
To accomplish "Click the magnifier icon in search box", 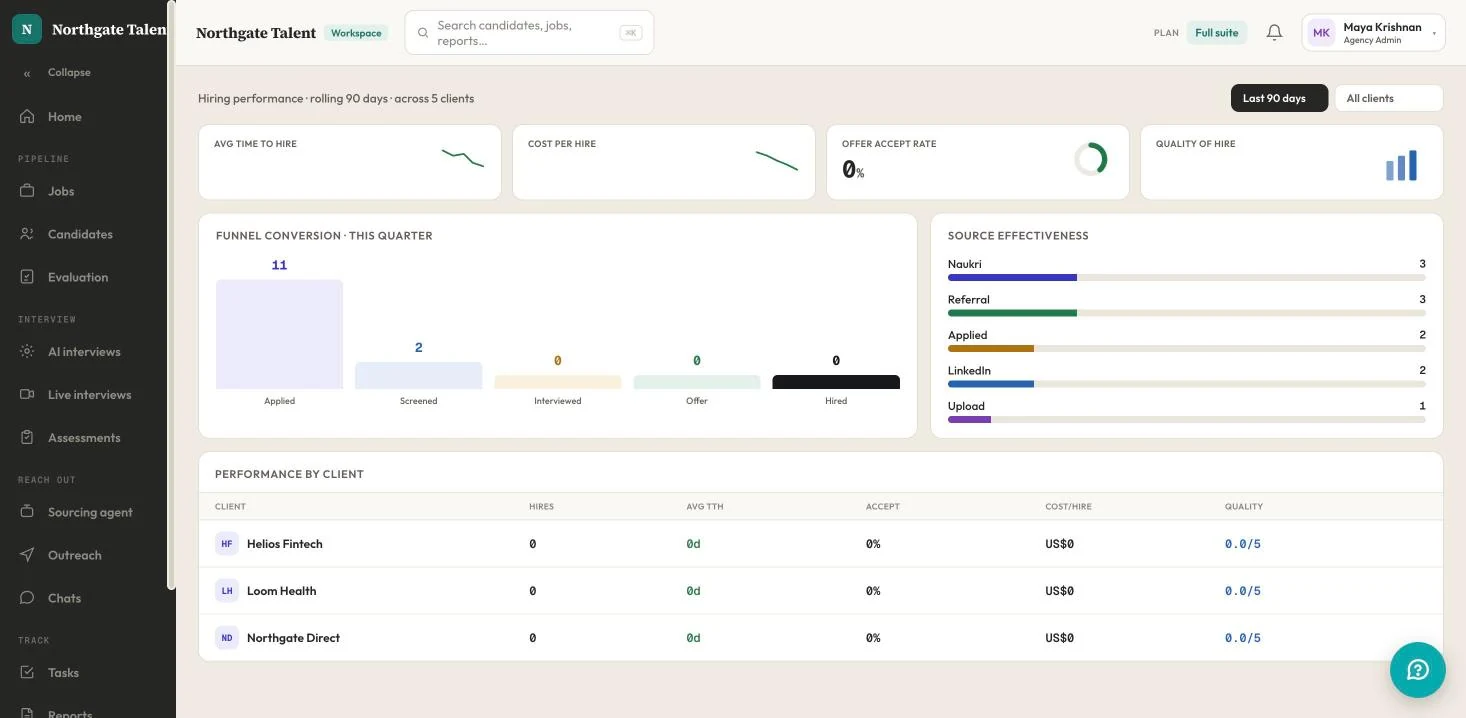I will [x=423, y=33].
